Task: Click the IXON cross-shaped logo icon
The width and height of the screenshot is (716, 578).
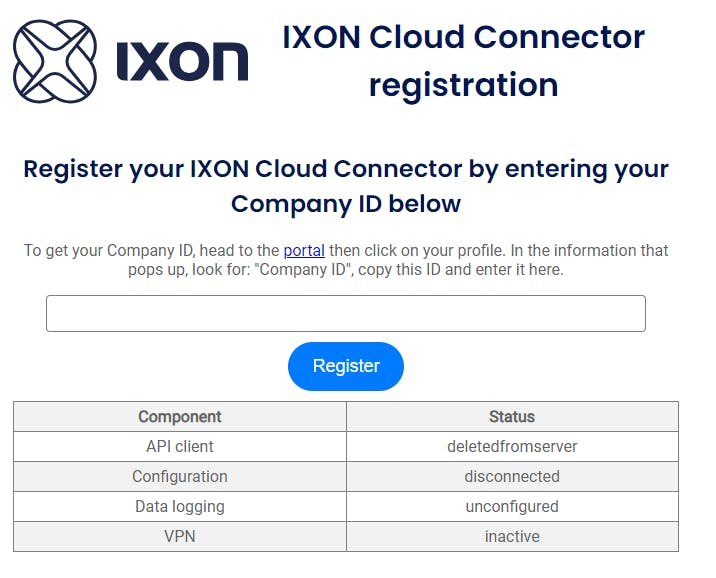Action: [55, 61]
